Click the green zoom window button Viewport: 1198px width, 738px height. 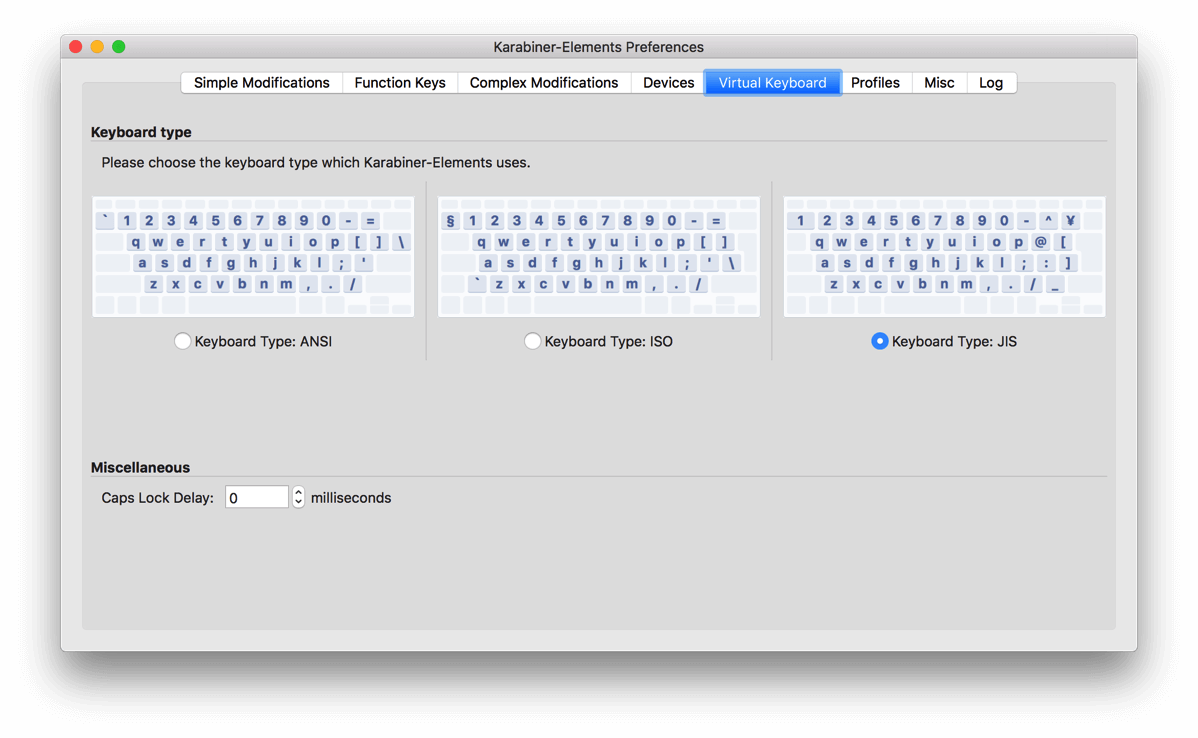click(118, 47)
